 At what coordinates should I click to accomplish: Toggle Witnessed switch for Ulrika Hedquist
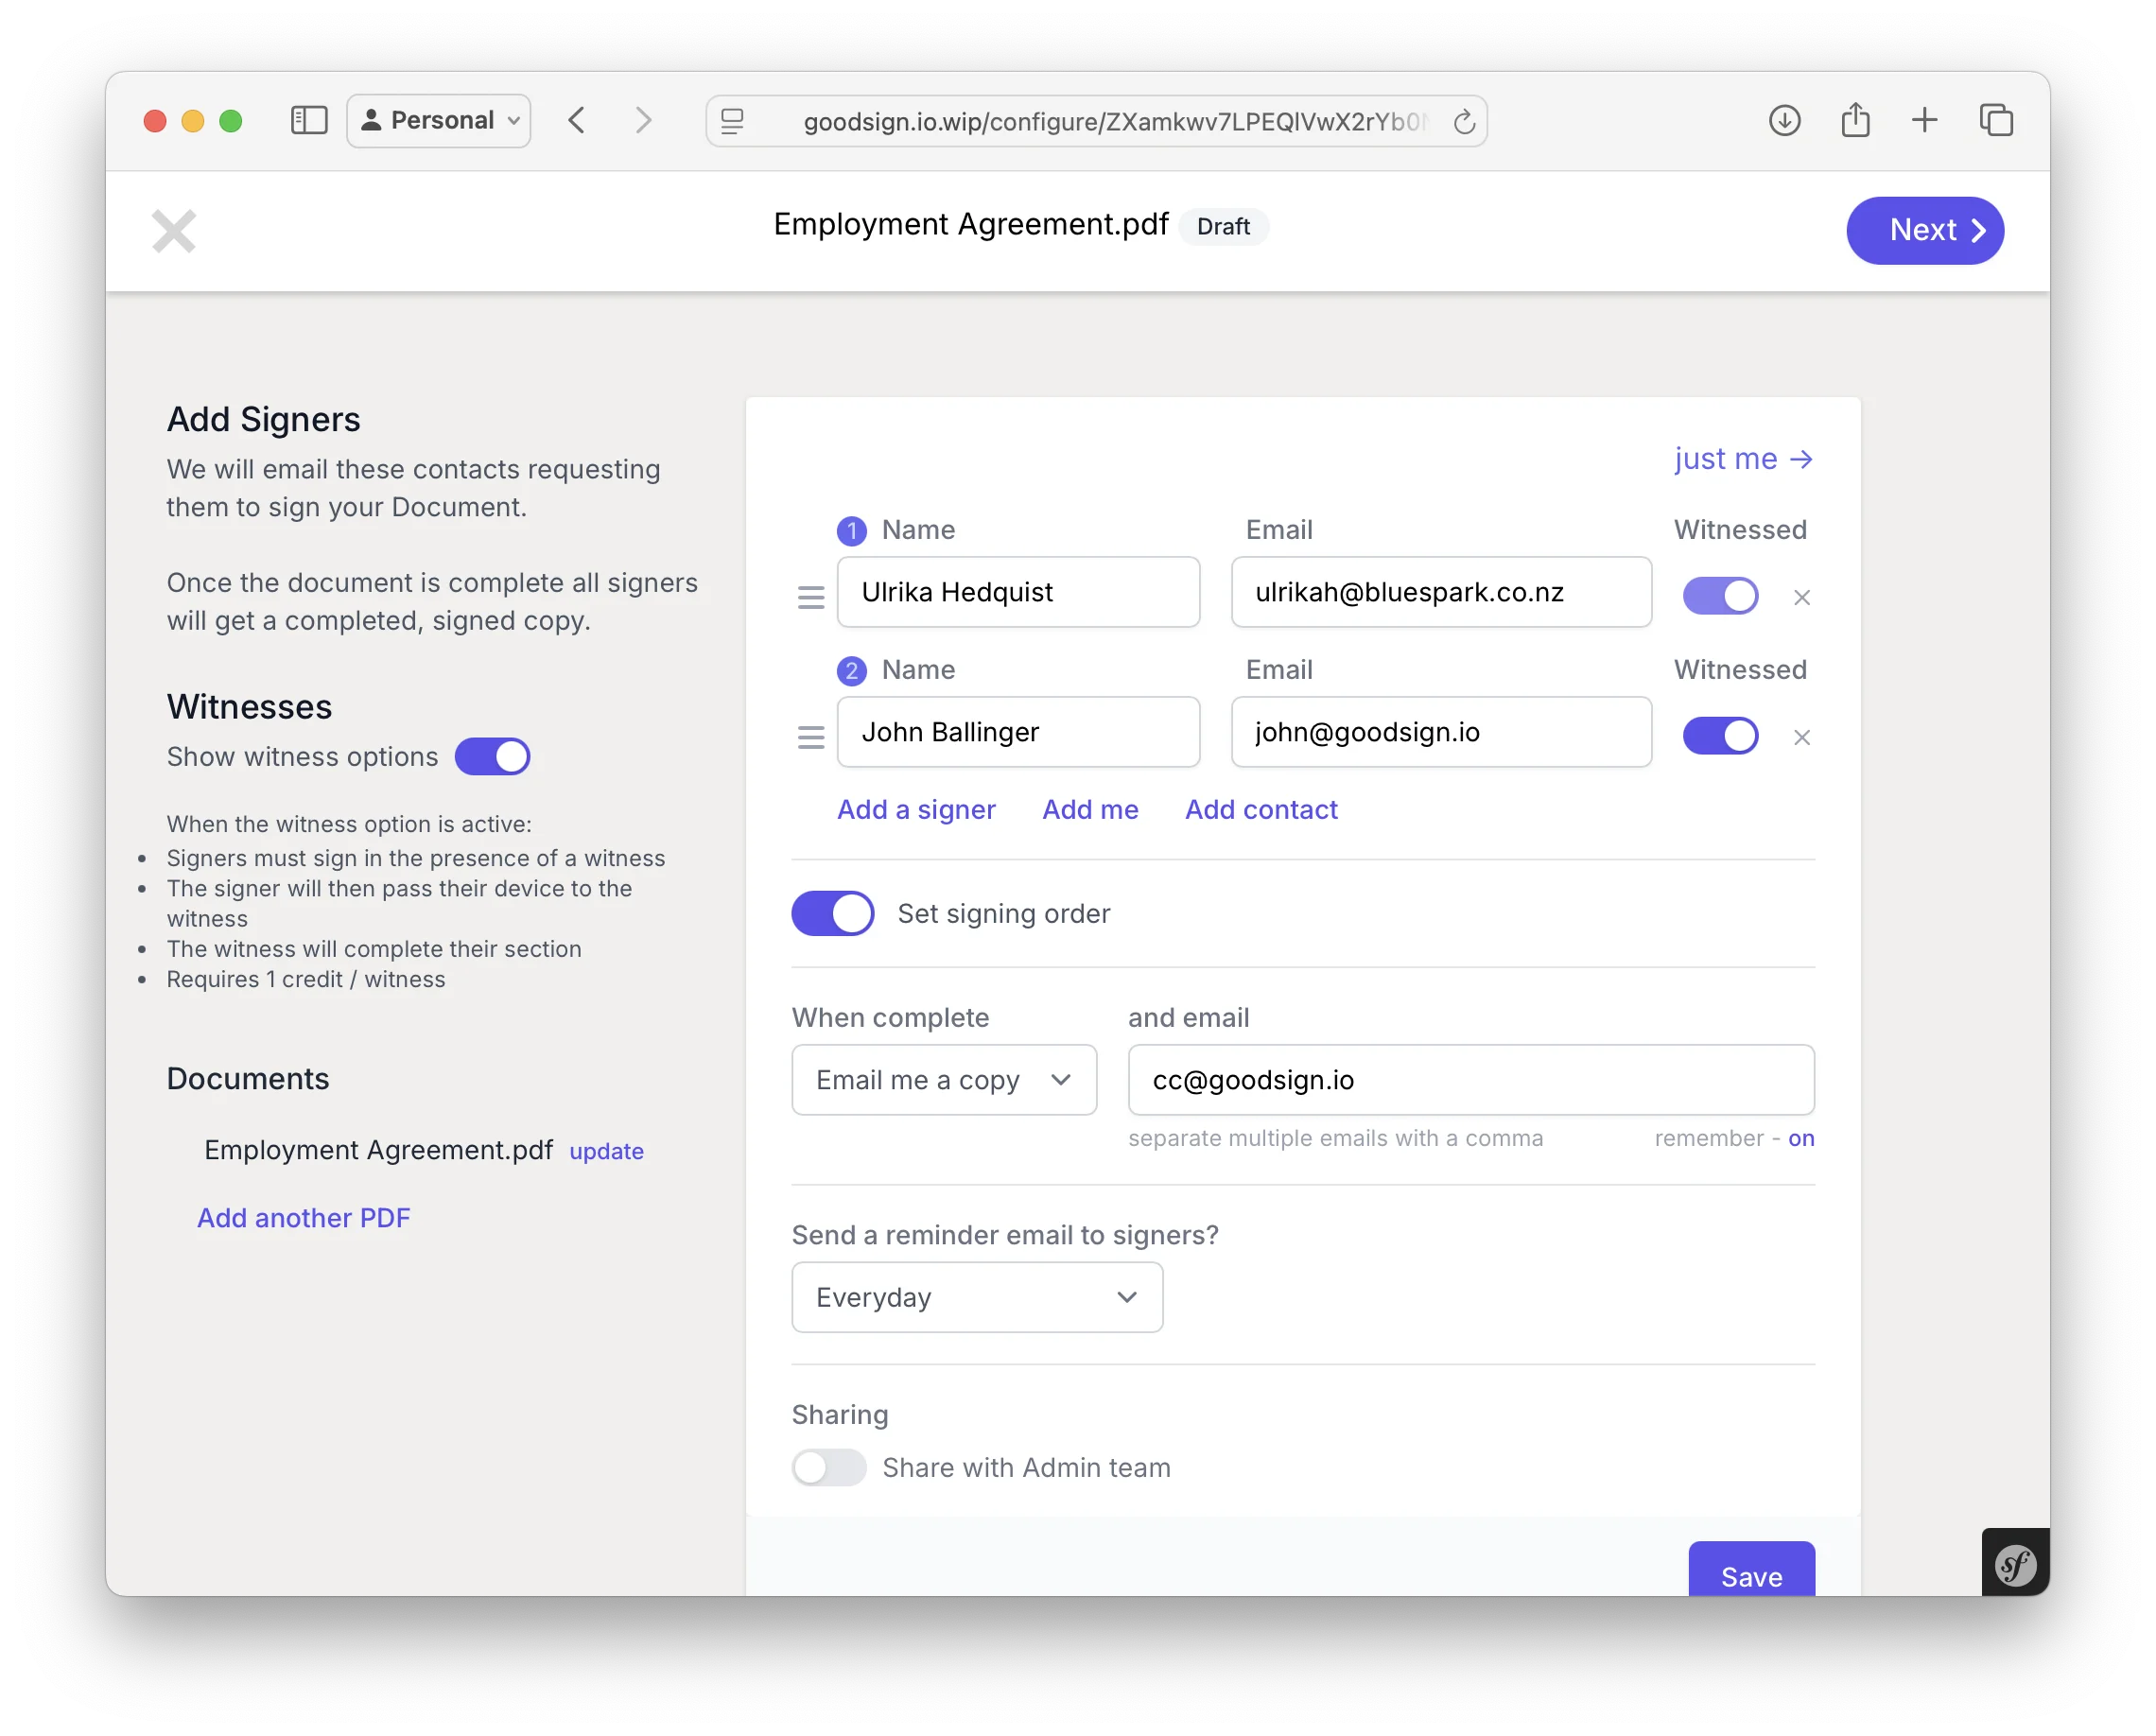(1720, 596)
